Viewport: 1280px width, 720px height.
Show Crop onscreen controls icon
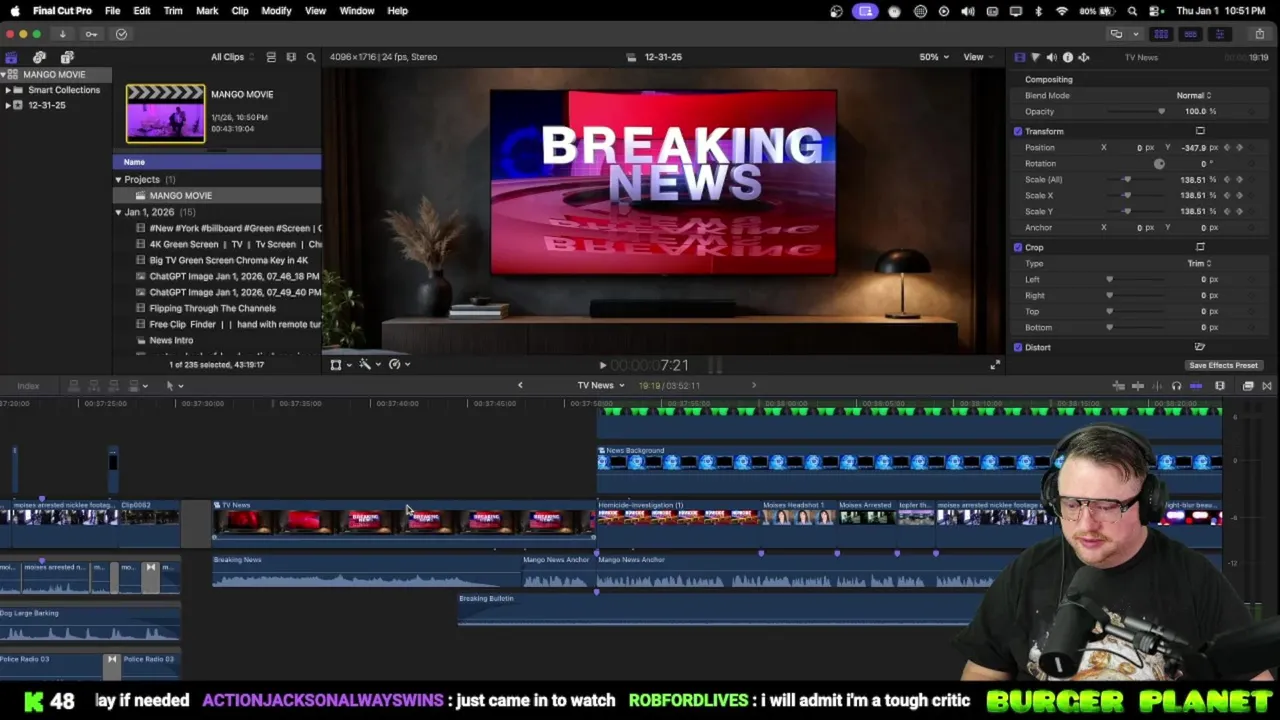pos(1200,247)
